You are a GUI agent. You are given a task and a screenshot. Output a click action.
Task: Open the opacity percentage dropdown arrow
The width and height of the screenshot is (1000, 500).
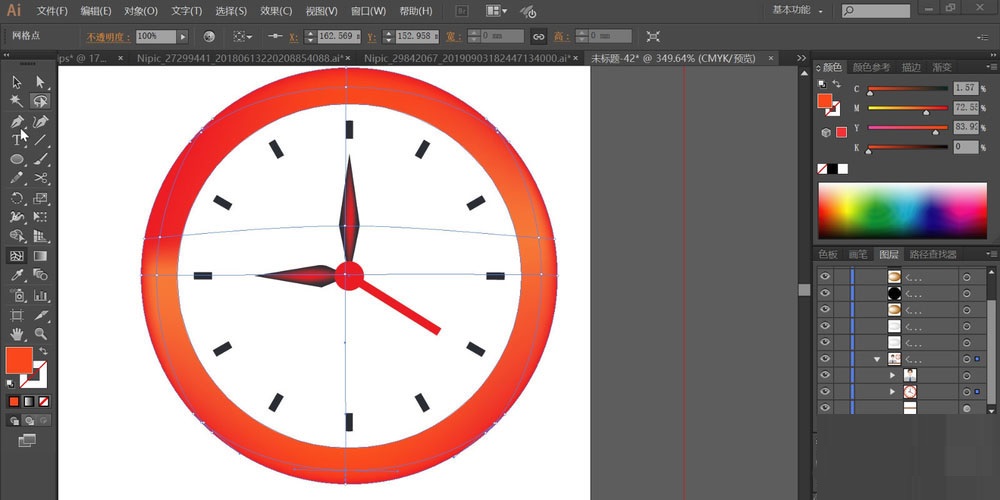coord(180,36)
